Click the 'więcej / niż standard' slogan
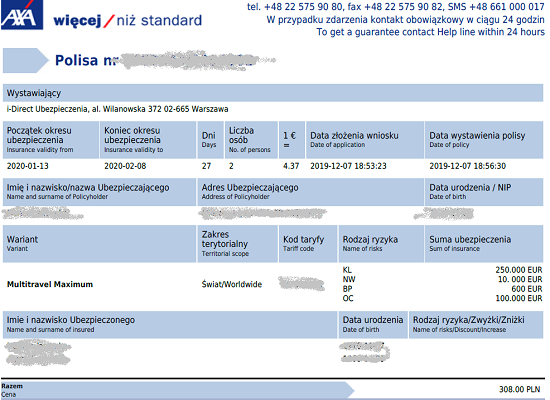This screenshot has width=550, height=400. tap(128, 21)
